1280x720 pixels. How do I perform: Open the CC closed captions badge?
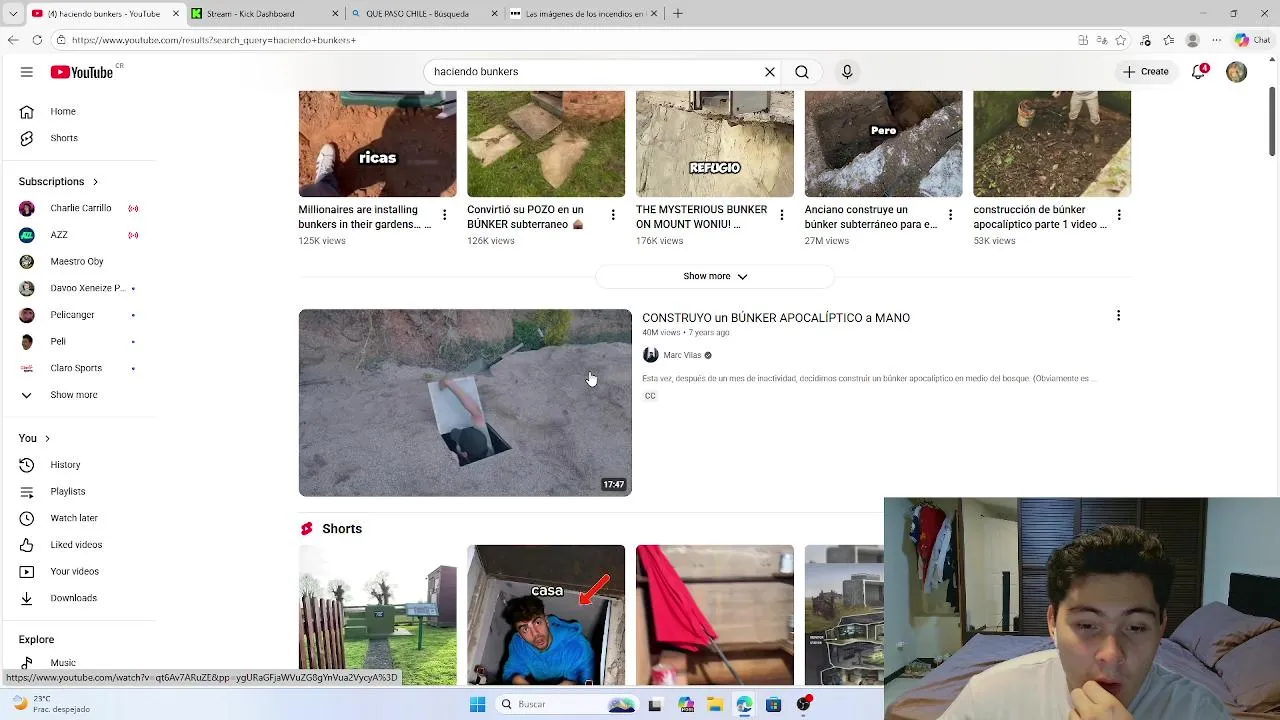pyautogui.click(x=650, y=396)
